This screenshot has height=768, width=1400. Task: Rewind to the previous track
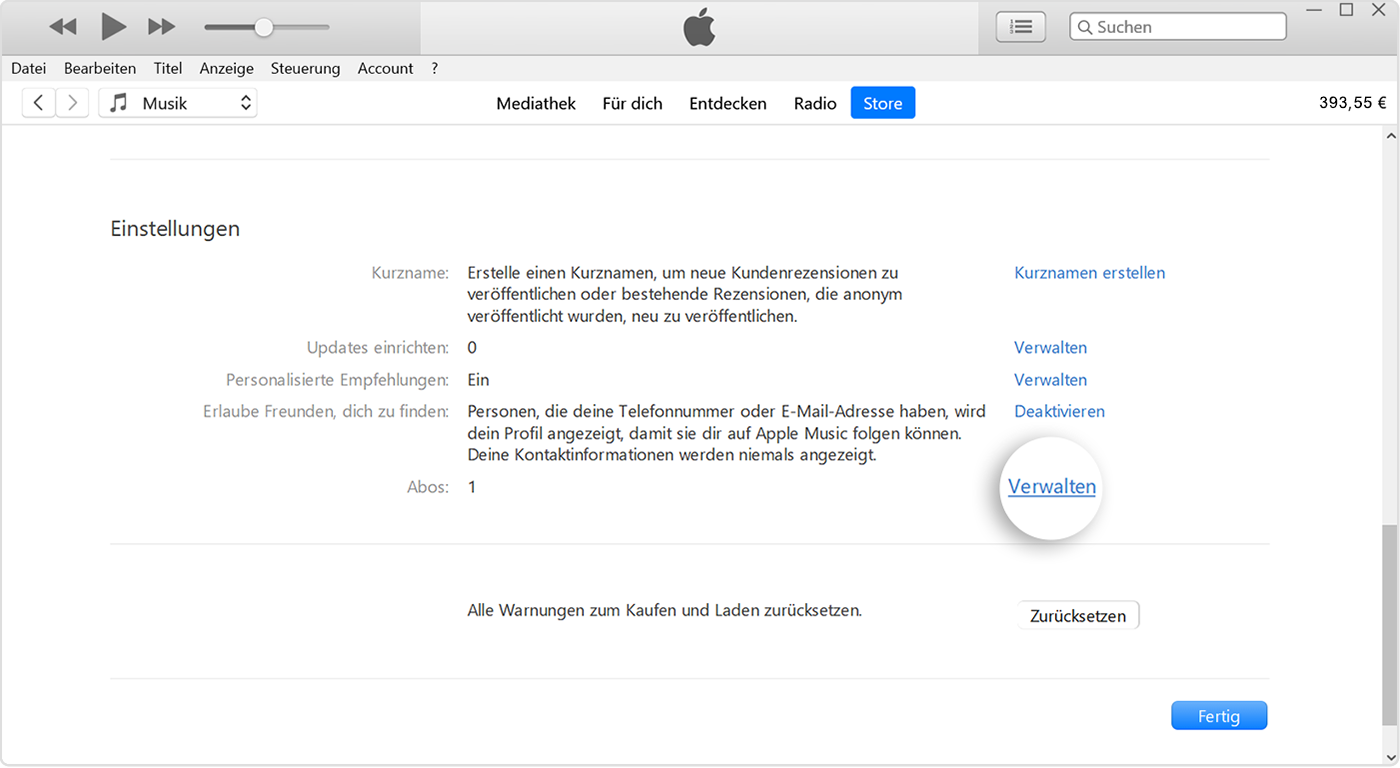[x=63, y=26]
